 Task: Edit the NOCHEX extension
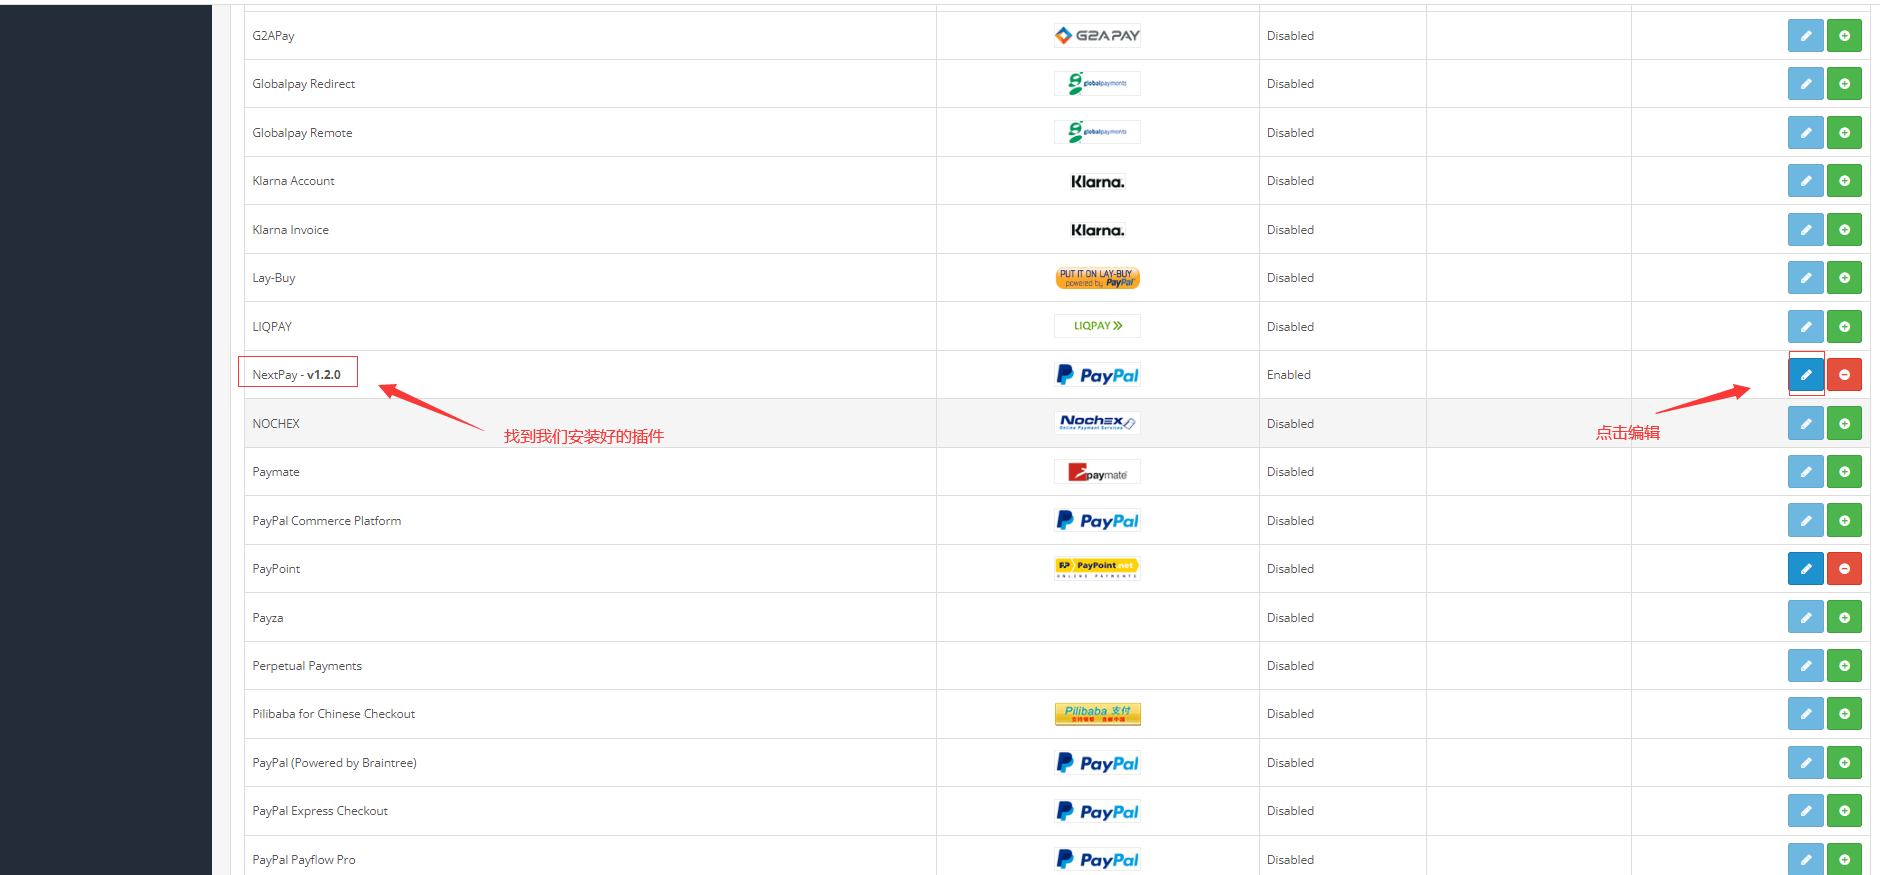(1805, 424)
